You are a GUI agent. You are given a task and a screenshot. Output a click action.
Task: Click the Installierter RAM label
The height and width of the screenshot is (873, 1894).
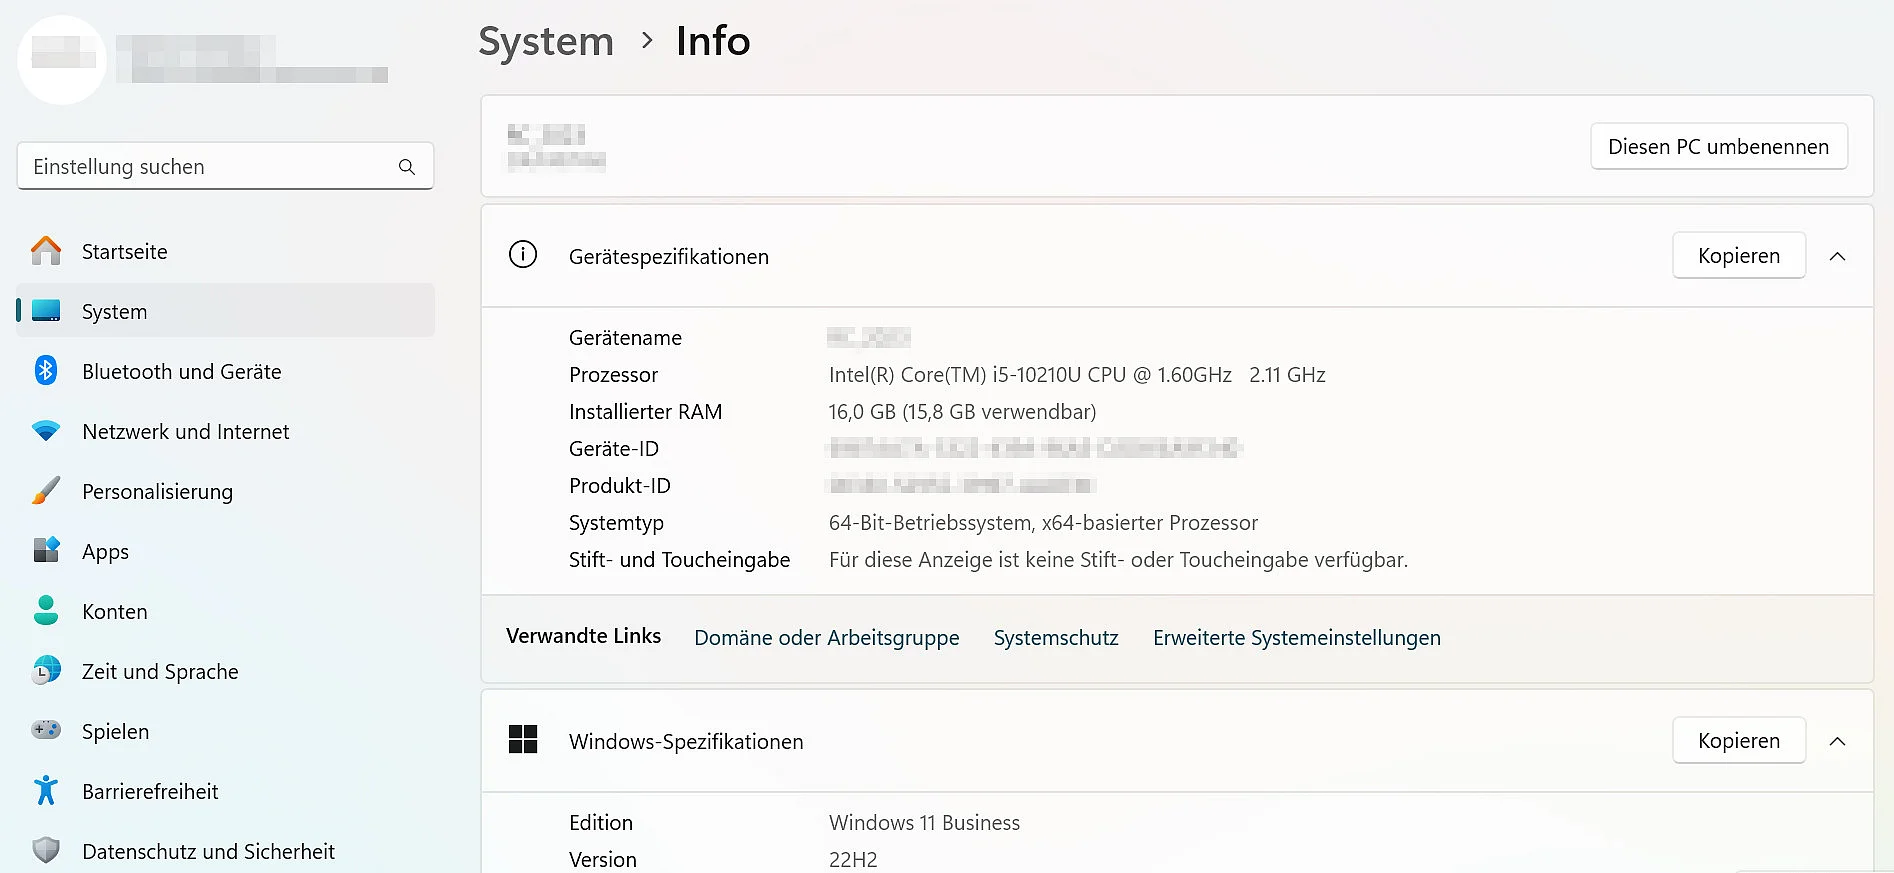tap(645, 412)
